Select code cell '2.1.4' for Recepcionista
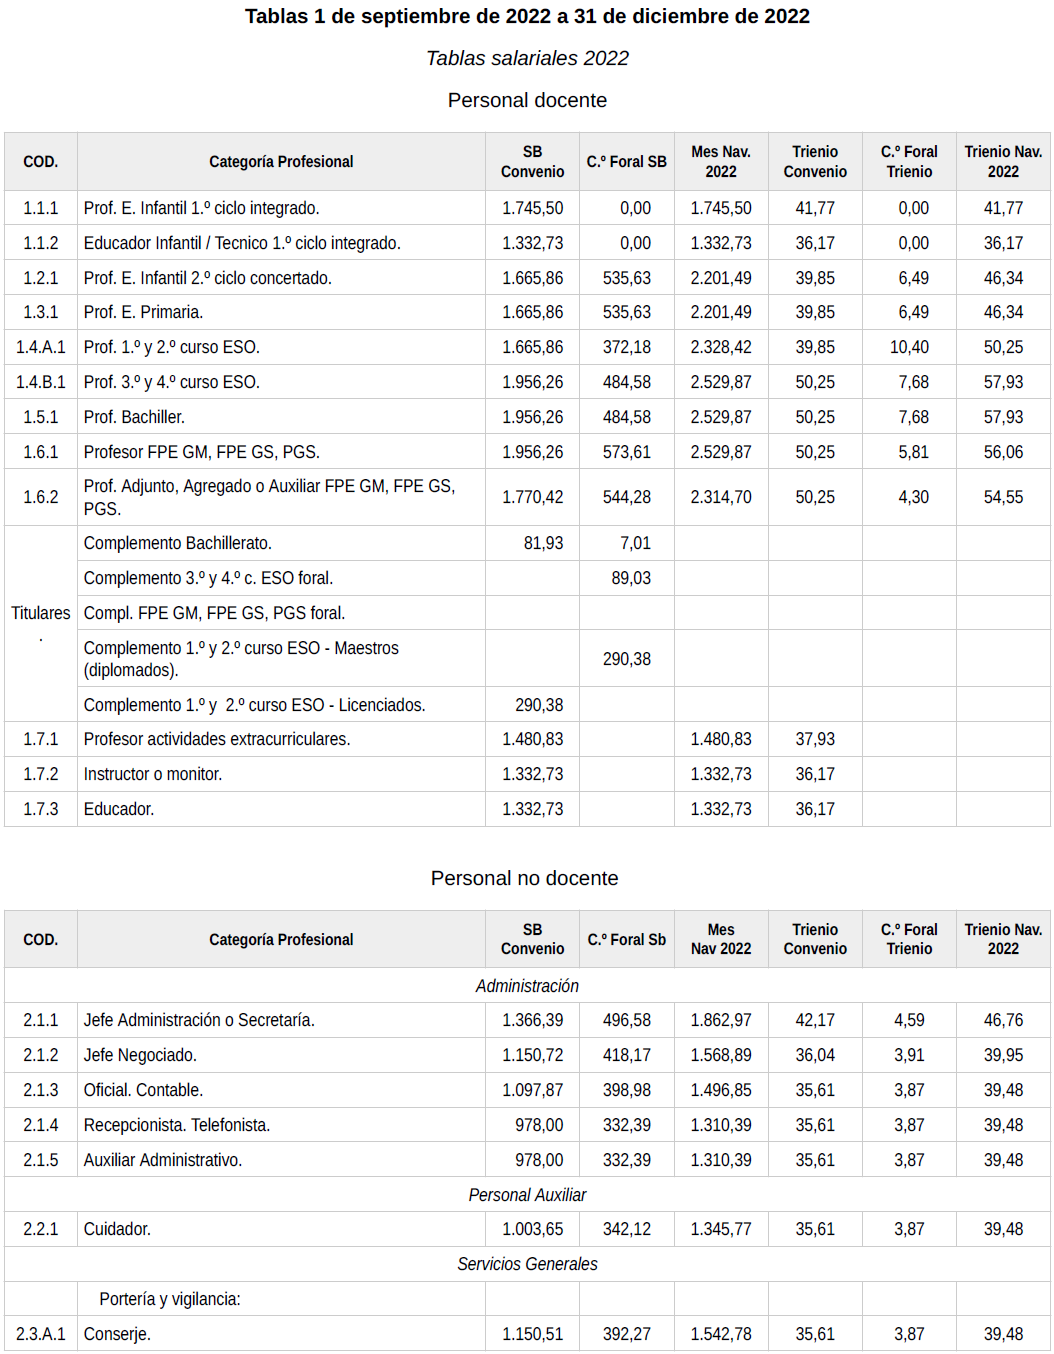Viewport: 1054px width, 1354px height. [41, 1125]
